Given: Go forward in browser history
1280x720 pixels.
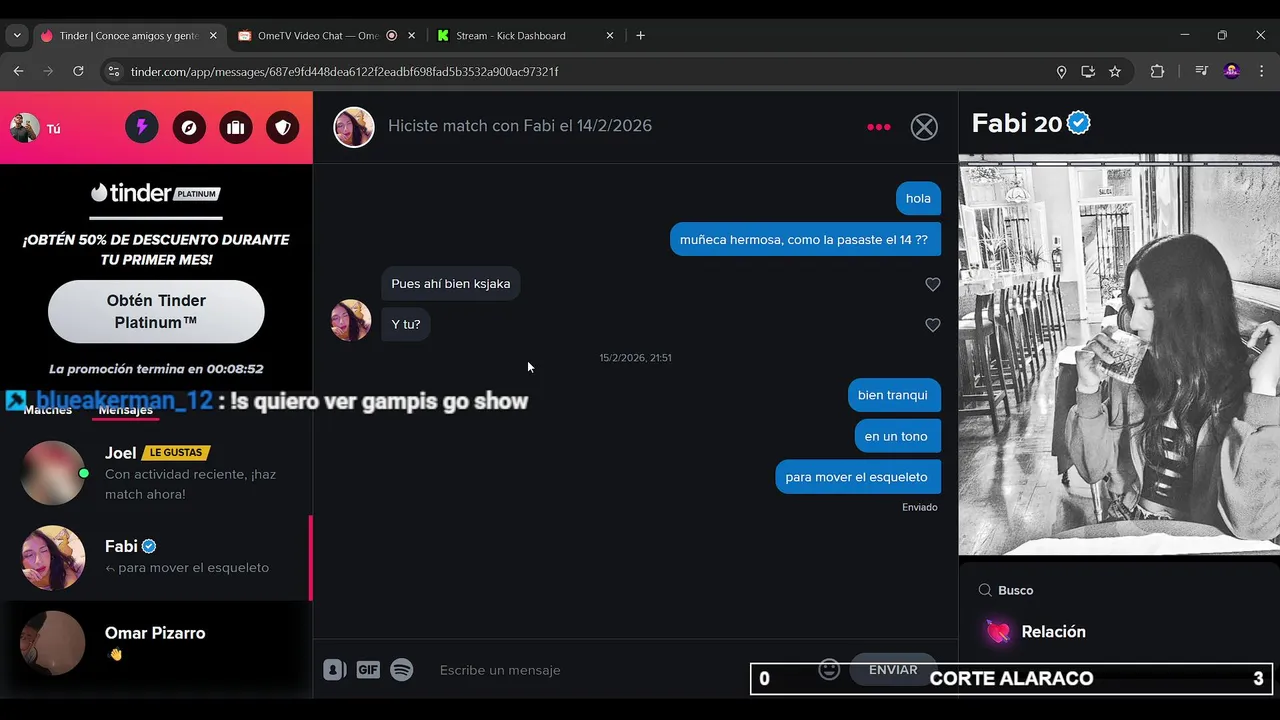Looking at the screenshot, I should point(48,71).
